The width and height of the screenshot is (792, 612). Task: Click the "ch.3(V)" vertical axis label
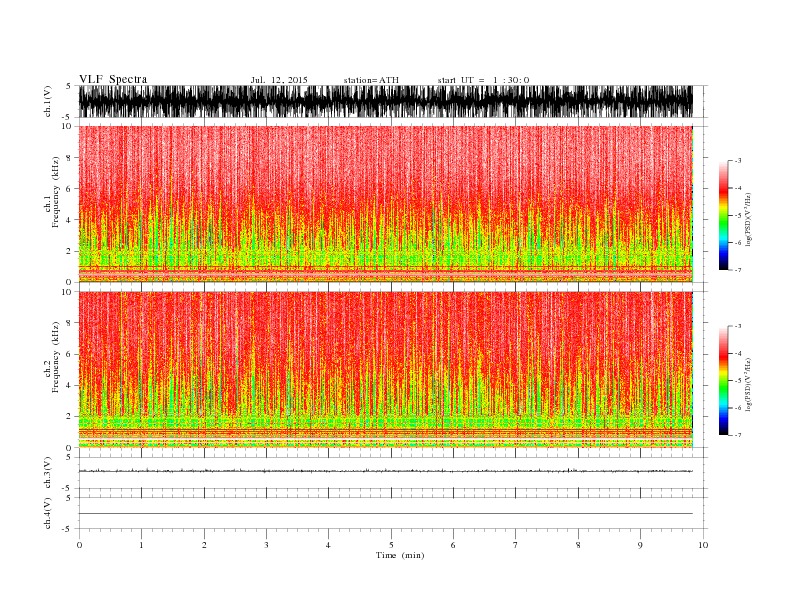pos(48,473)
